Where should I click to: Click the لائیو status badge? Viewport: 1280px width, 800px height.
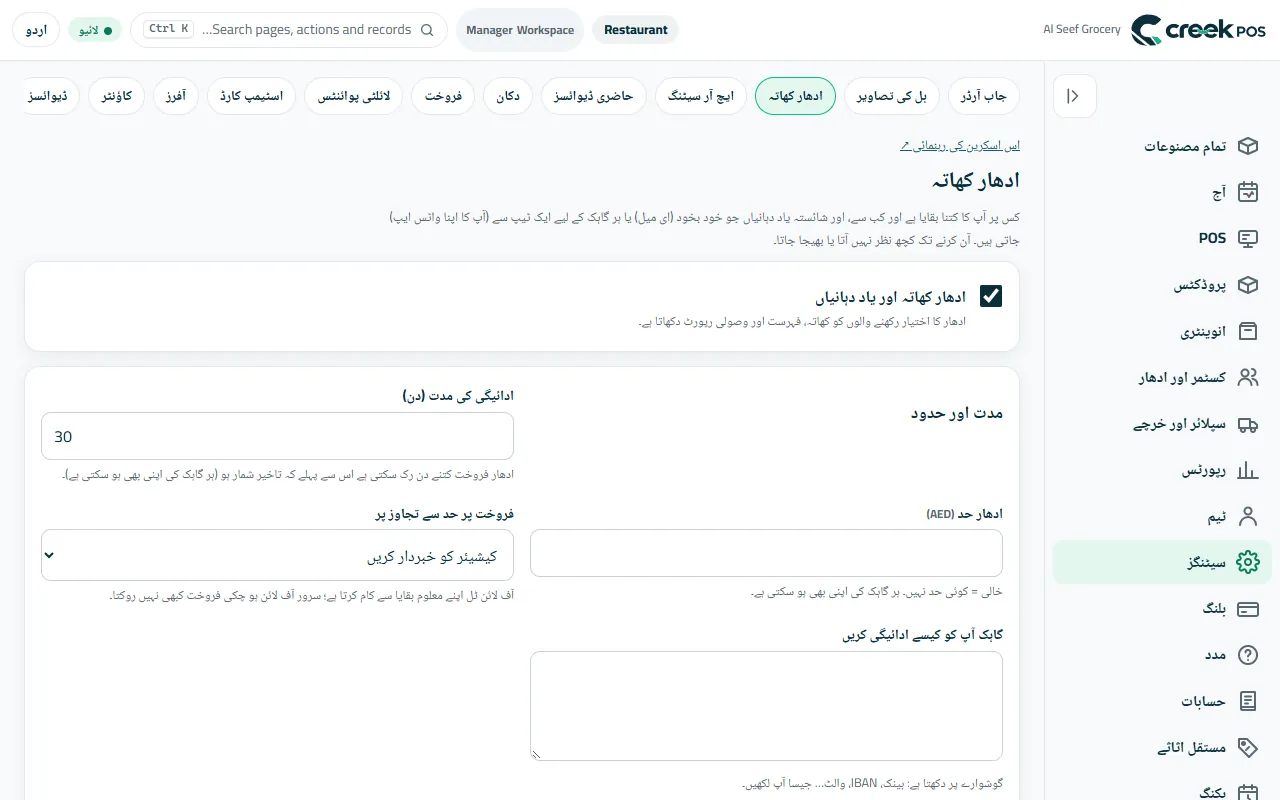[95, 30]
